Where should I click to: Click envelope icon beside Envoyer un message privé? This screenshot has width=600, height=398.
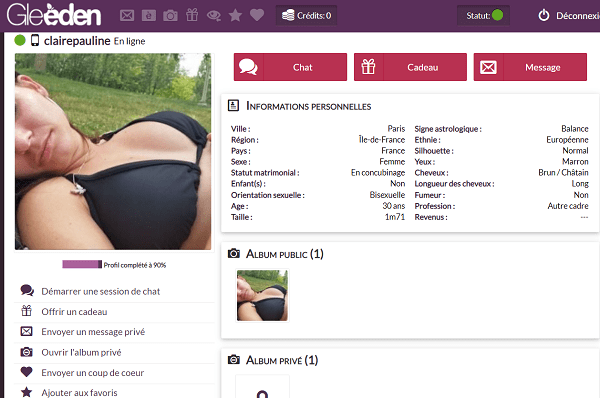point(26,331)
